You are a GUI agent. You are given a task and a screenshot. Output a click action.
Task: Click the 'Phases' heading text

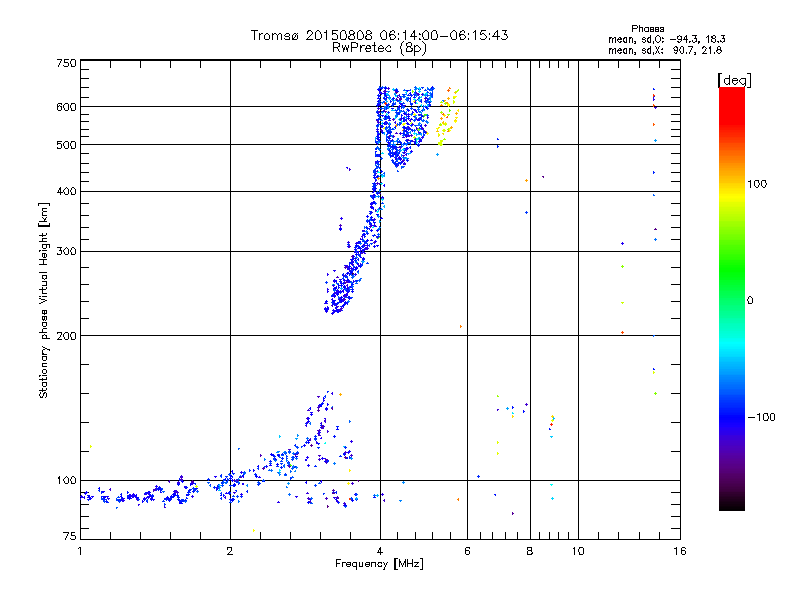pyautogui.click(x=647, y=29)
